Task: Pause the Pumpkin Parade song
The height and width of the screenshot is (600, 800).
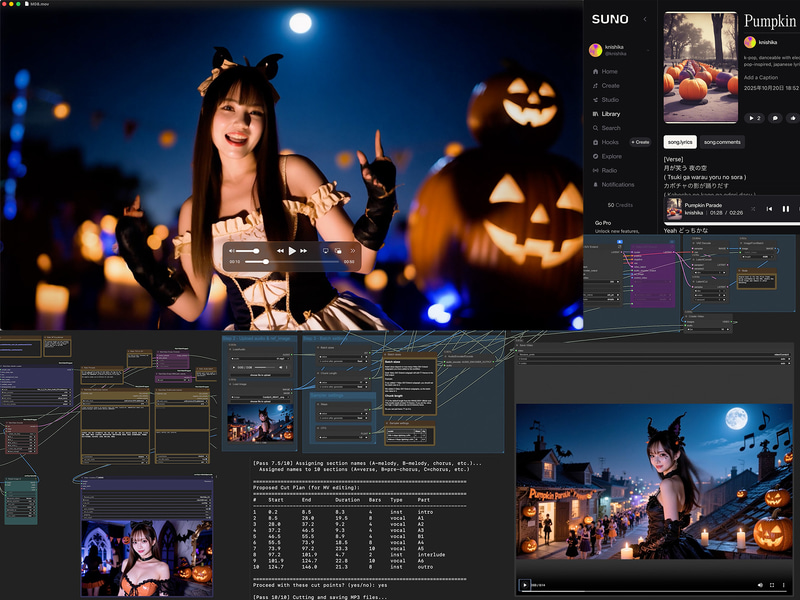Action: [x=785, y=209]
